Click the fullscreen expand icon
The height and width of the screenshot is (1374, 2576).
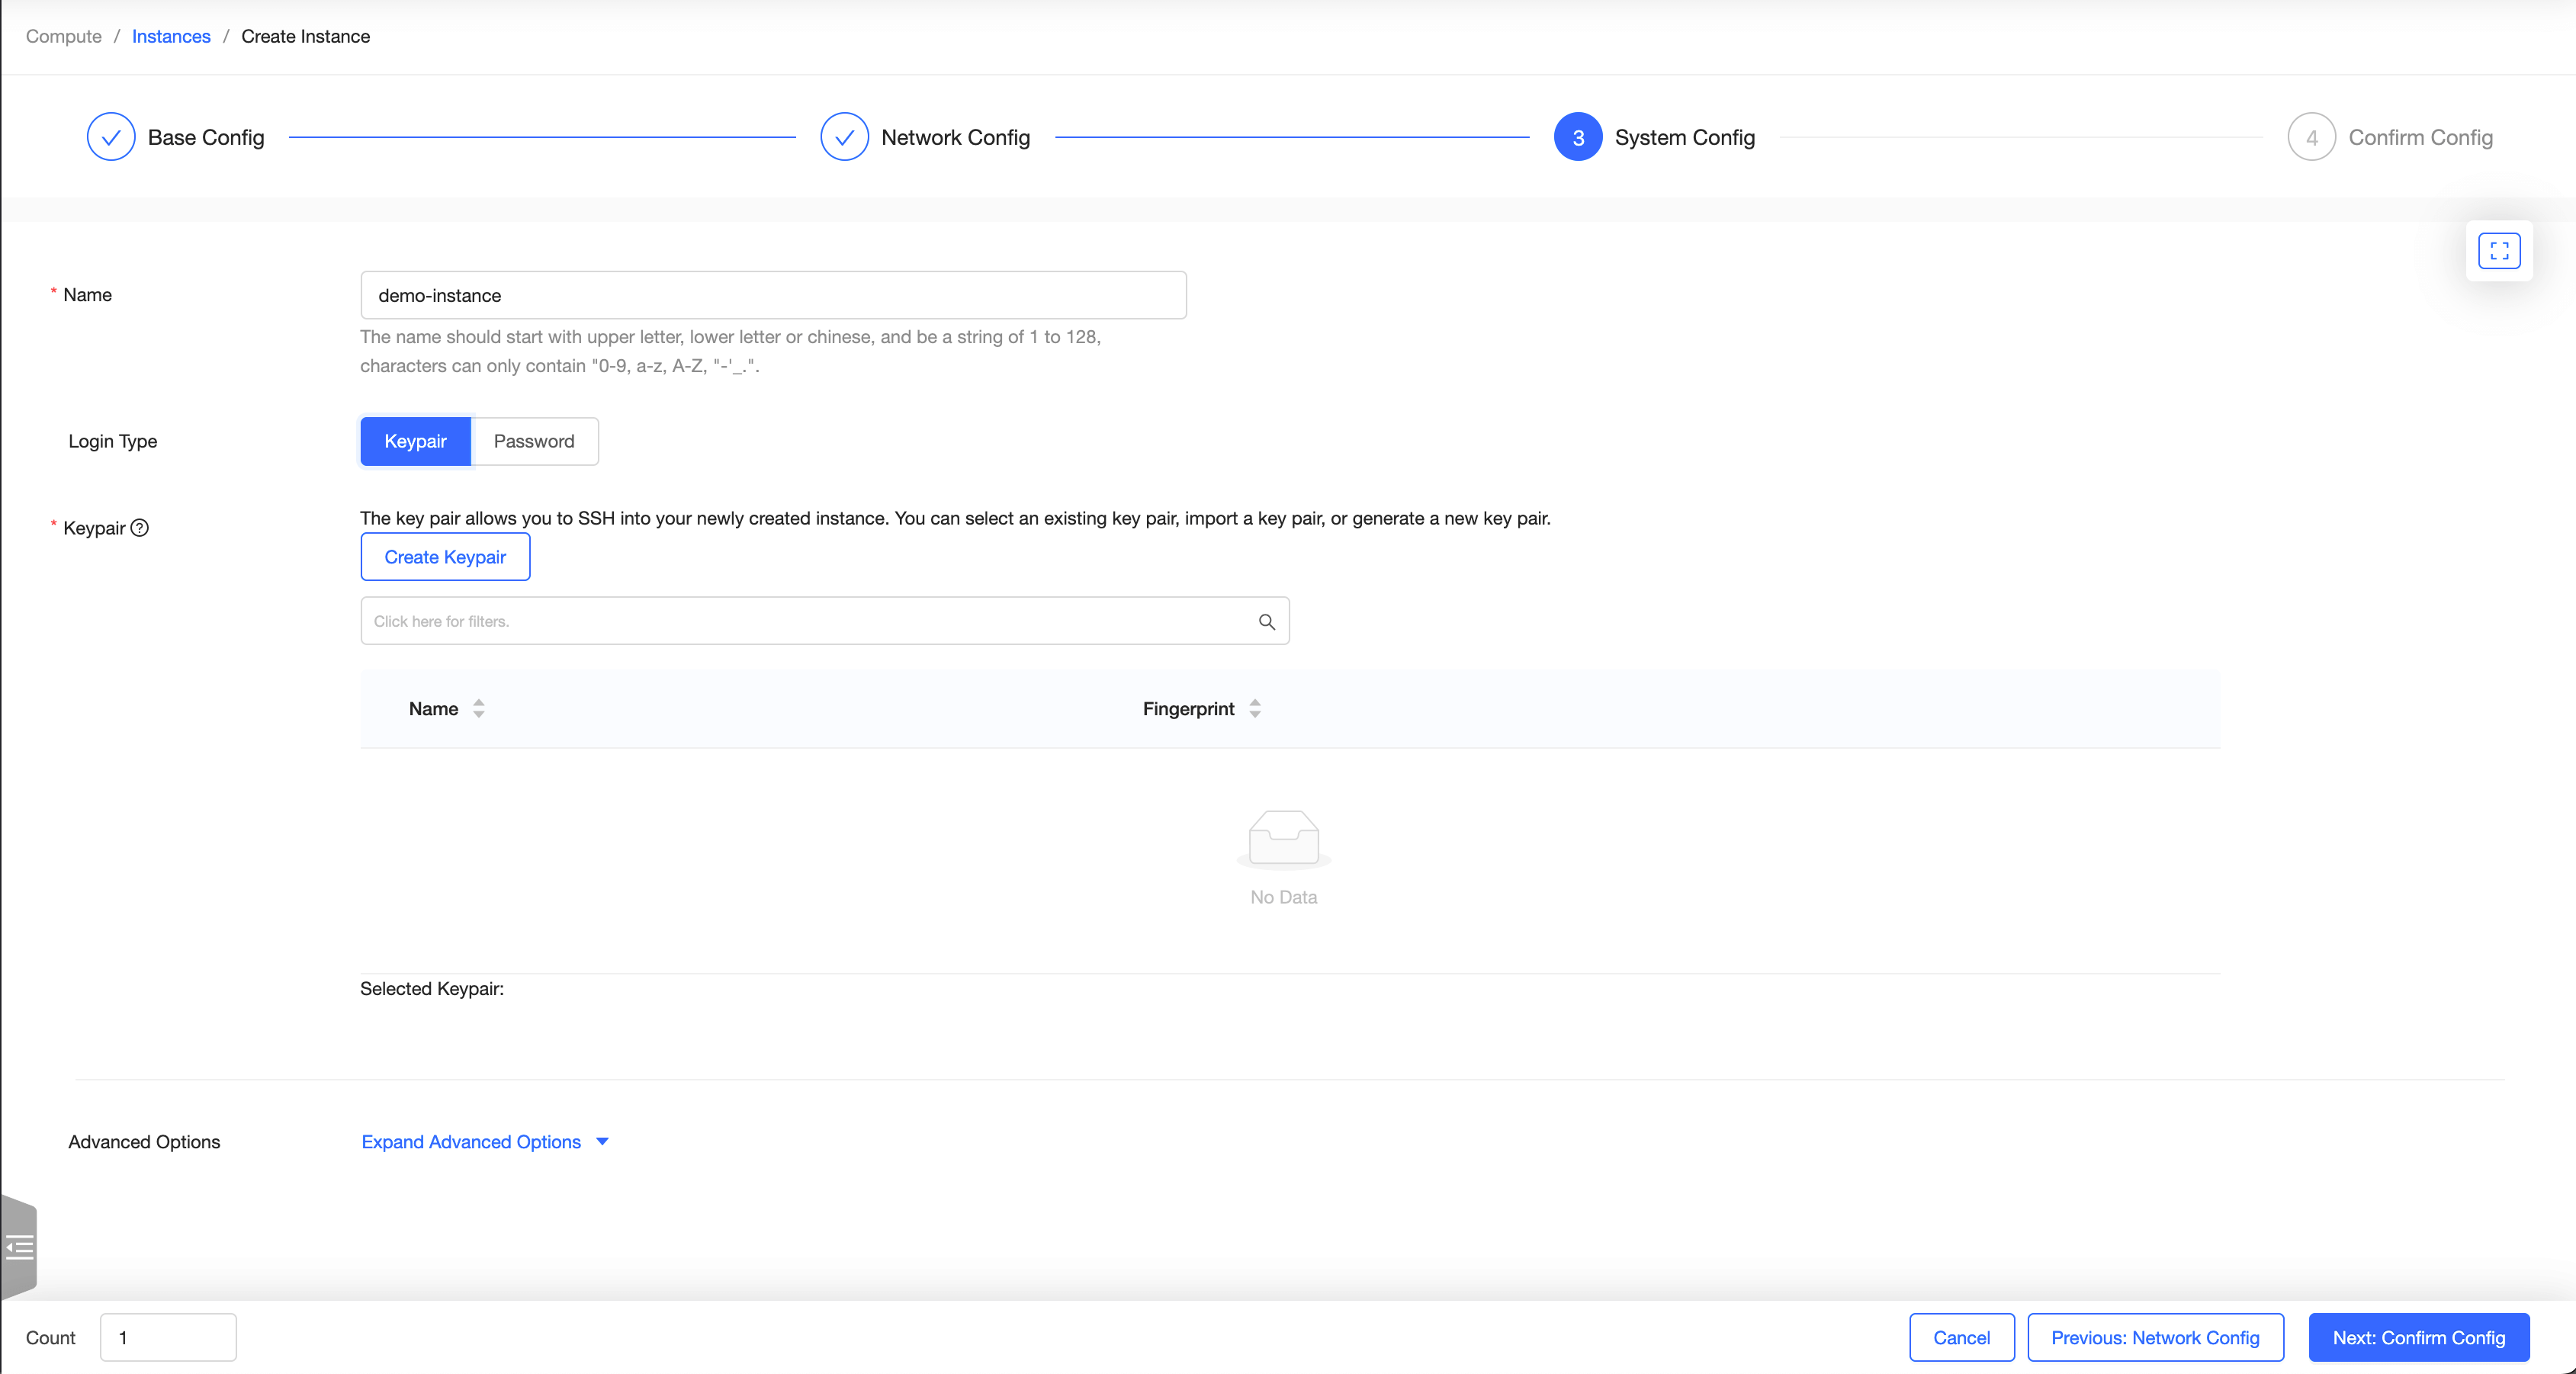2498,251
